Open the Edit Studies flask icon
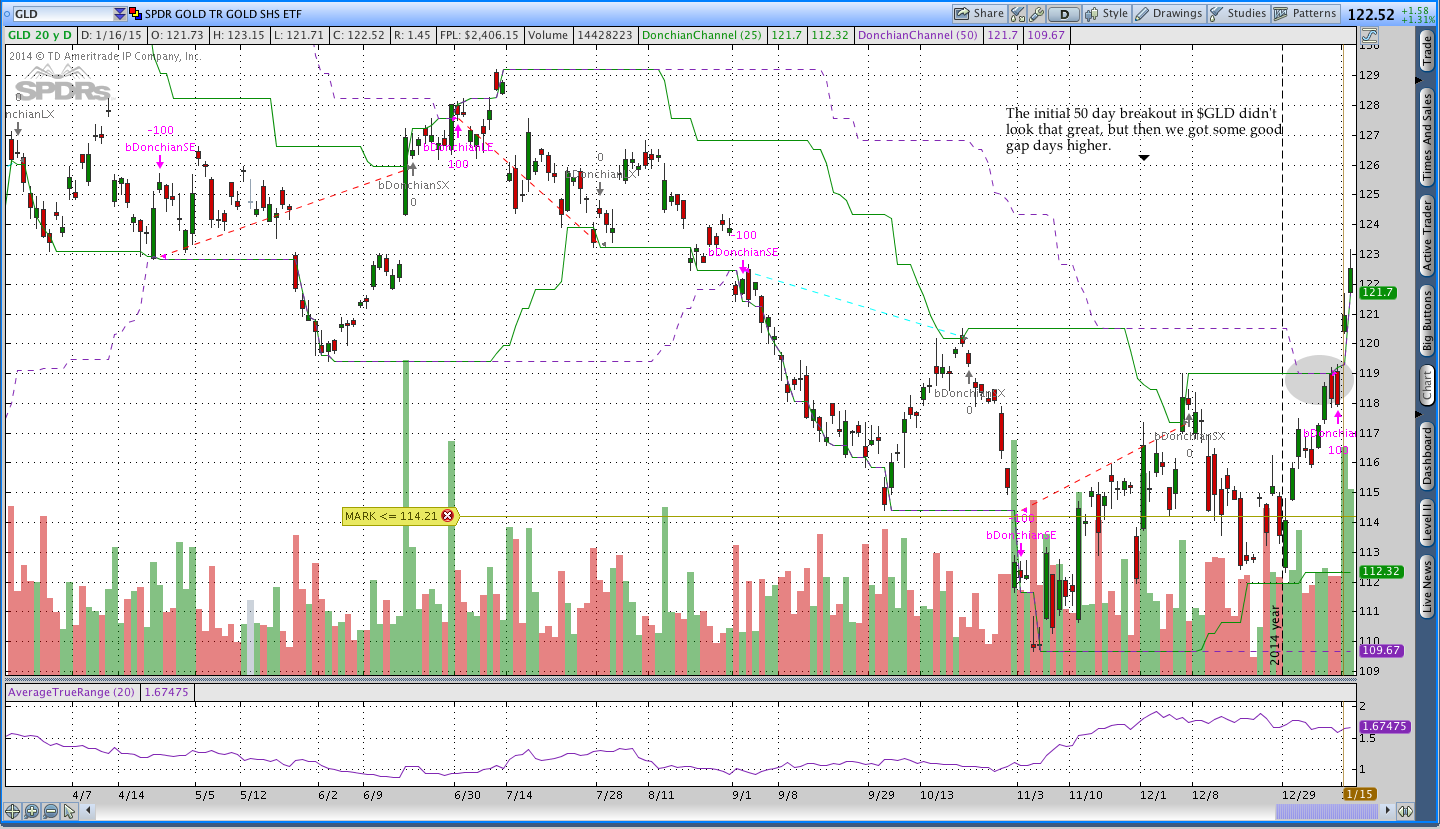This screenshot has height=829, width=1440. [x=1019, y=14]
